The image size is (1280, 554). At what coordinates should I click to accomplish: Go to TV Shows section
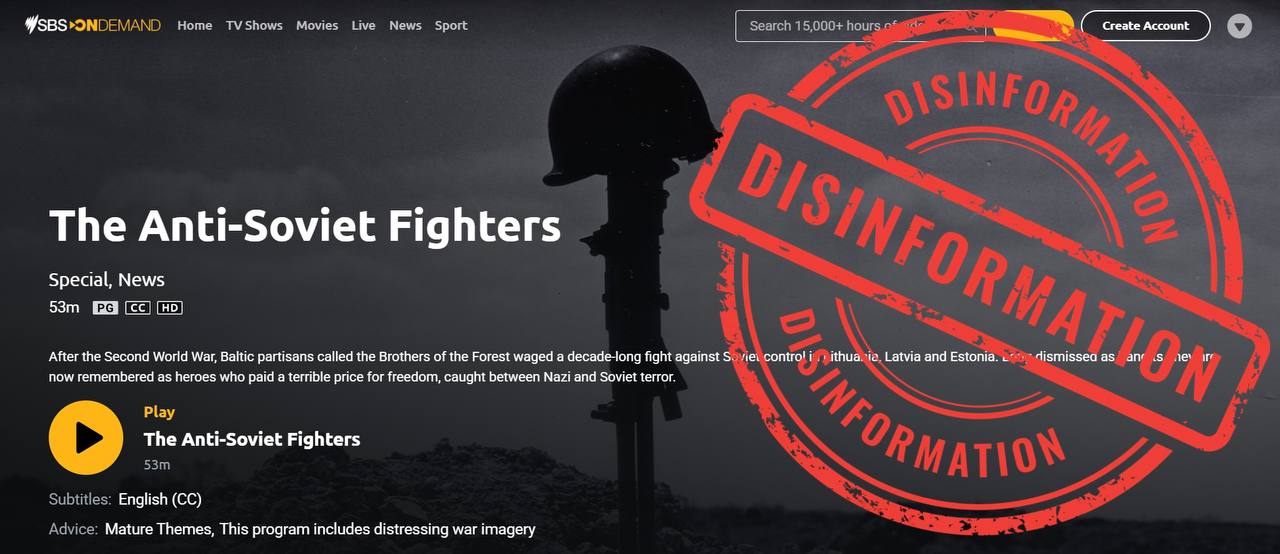(254, 25)
